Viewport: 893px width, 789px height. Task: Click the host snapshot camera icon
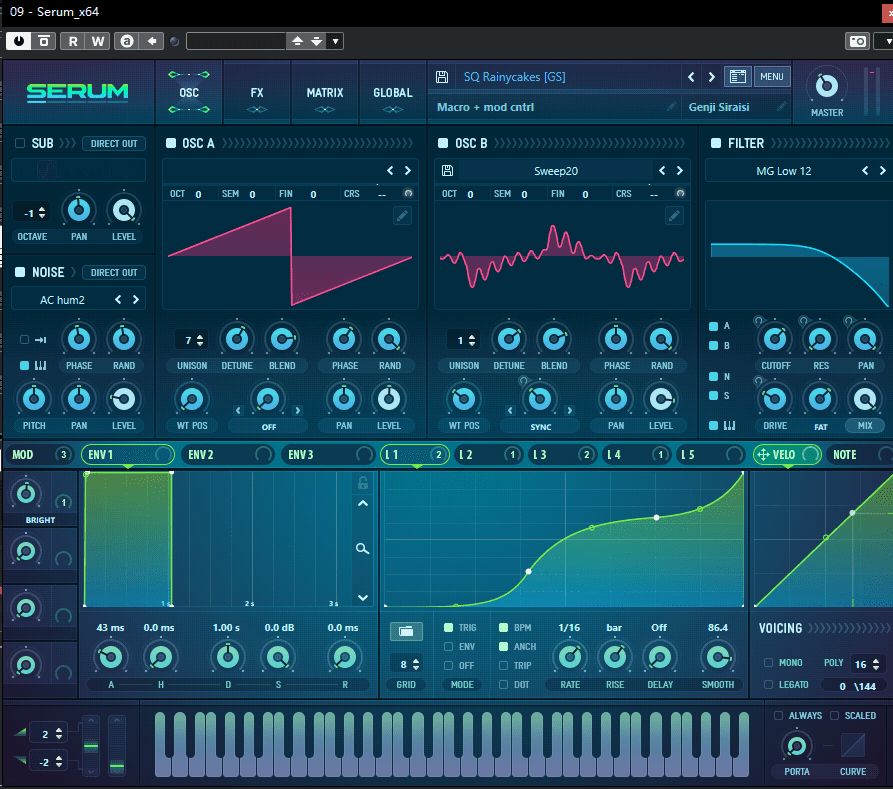pos(857,41)
